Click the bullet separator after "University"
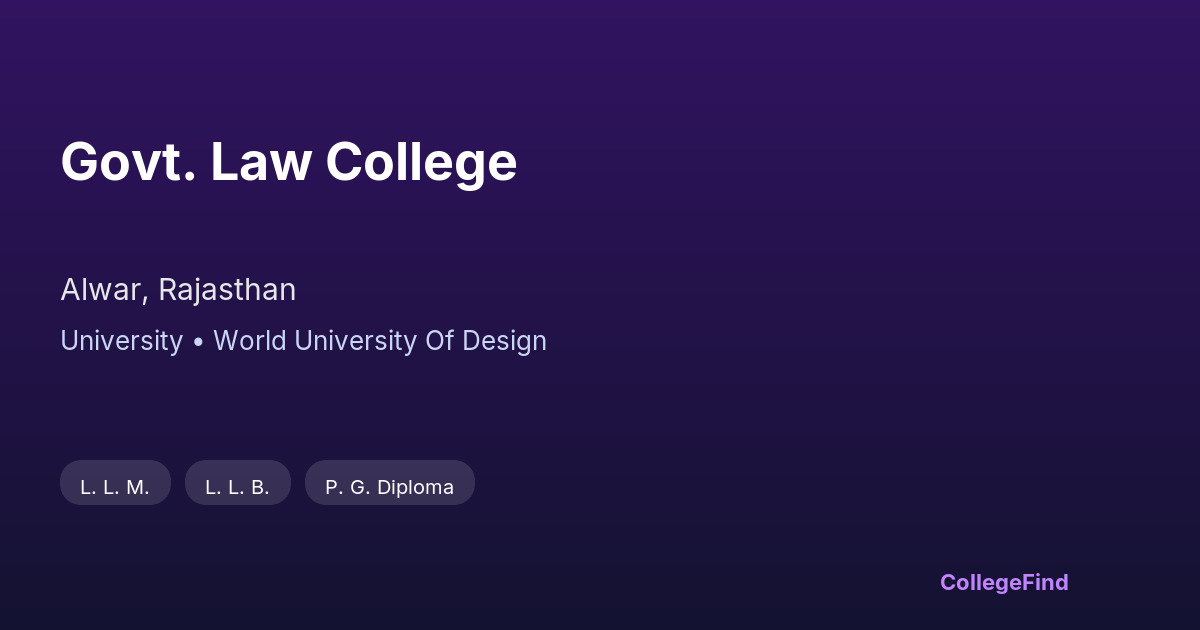The width and height of the screenshot is (1200, 630). (x=198, y=342)
